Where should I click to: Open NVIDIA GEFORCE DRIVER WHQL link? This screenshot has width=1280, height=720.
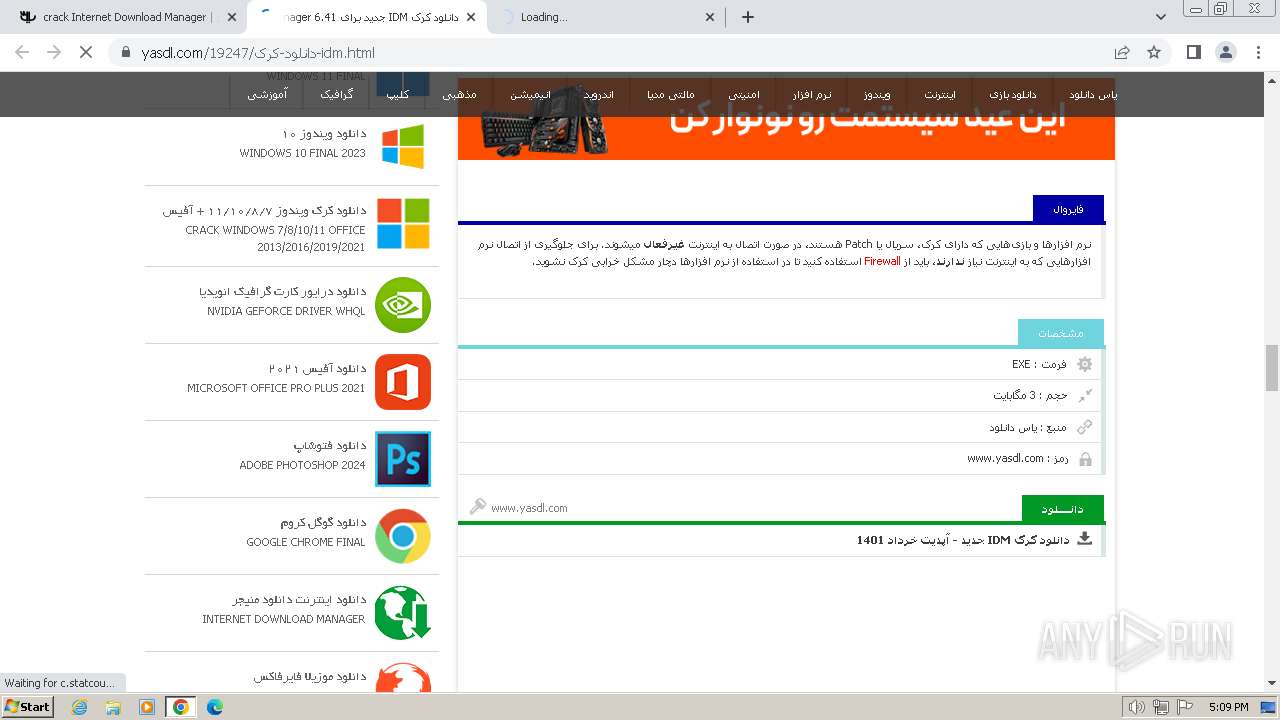pyautogui.click(x=286, y=311)
